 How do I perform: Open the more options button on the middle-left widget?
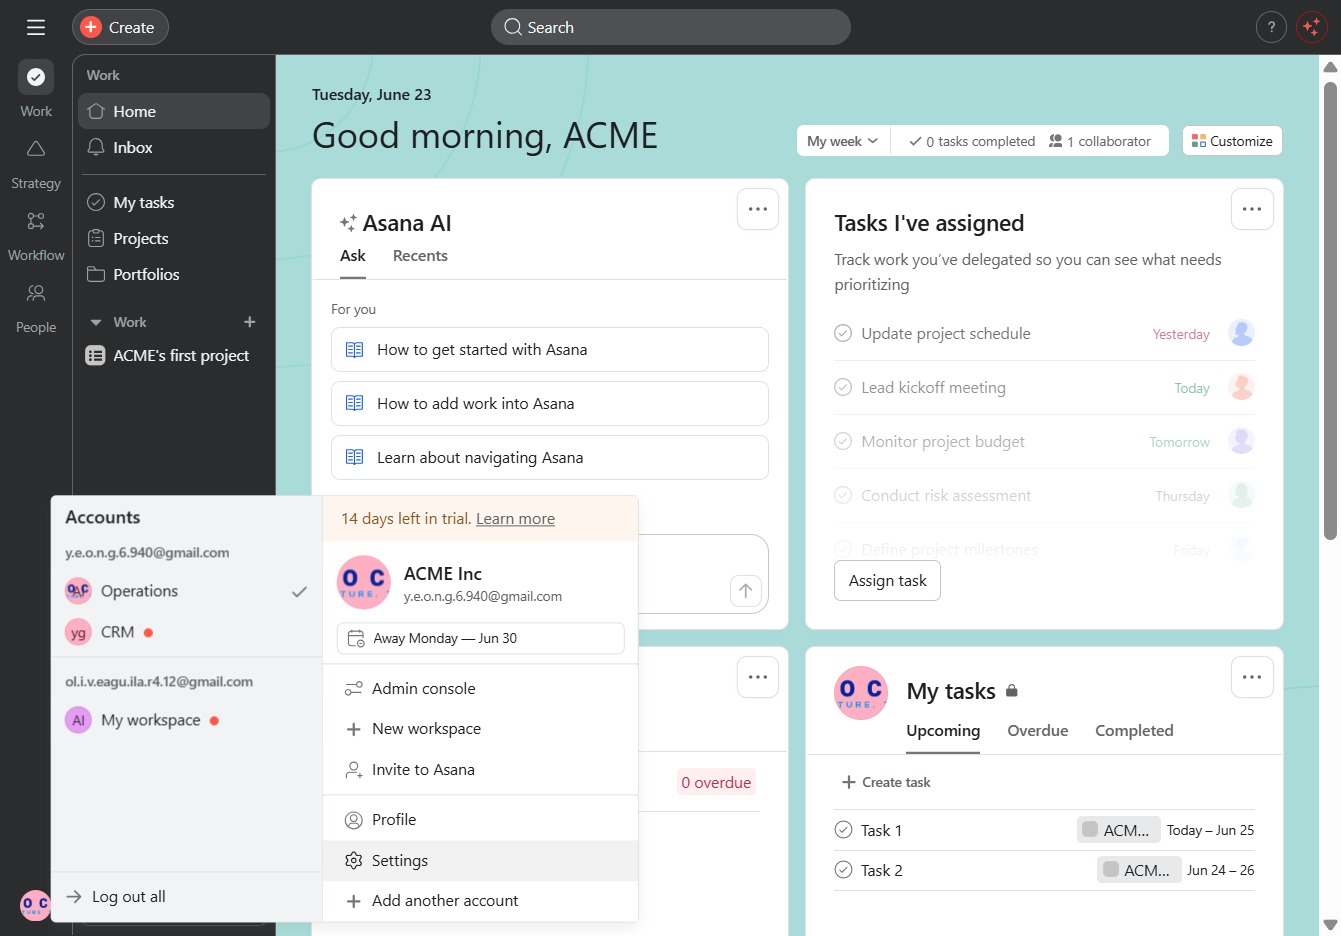(x=758, y=677)
